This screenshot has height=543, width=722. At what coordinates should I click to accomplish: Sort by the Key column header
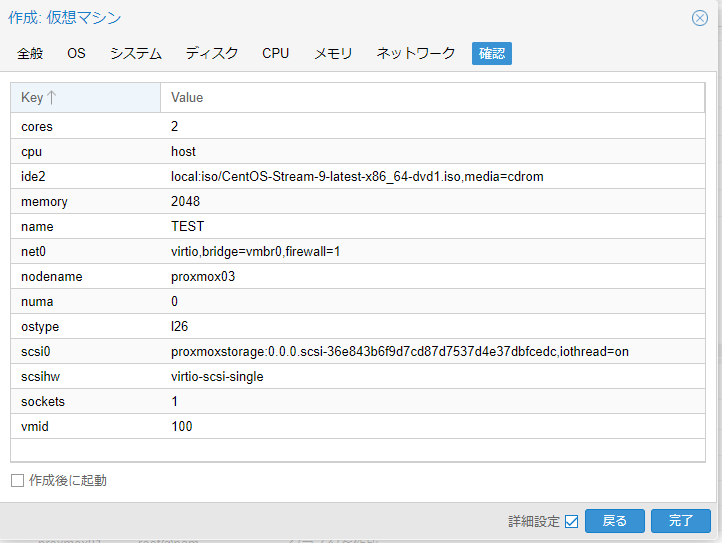[x=85, y=98]
